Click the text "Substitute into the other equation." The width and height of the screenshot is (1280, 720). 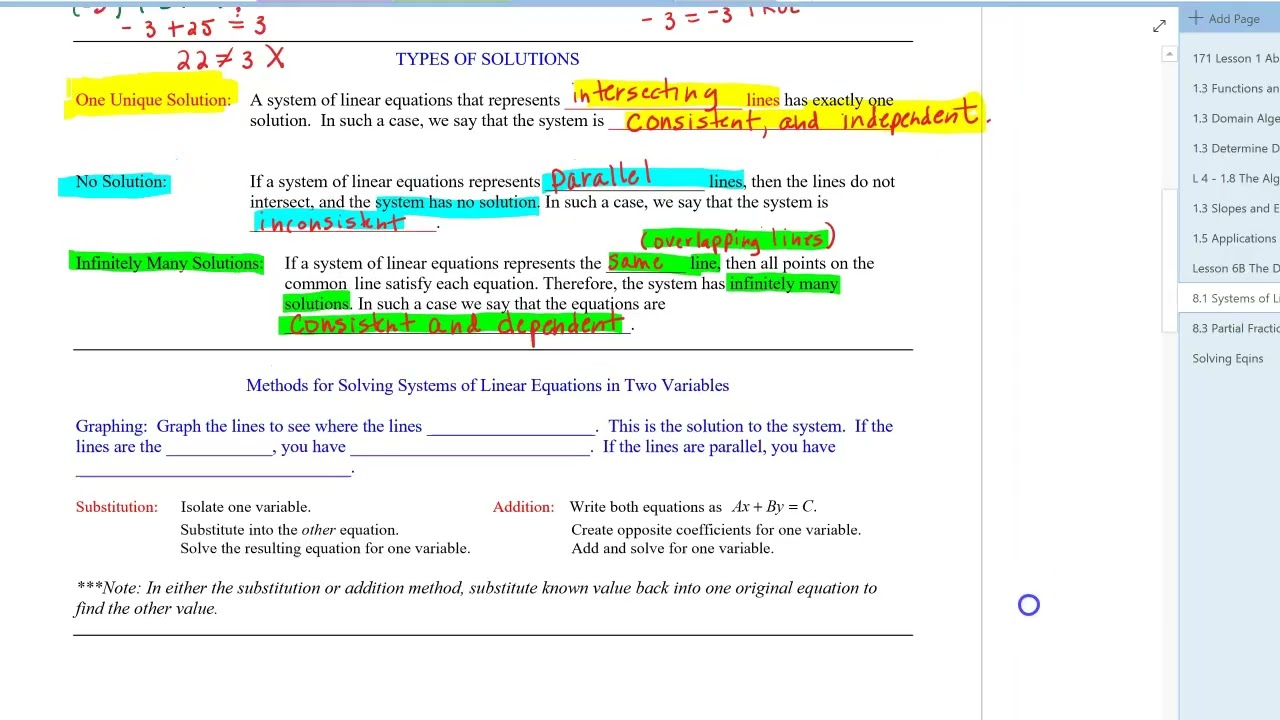point(289,530)
